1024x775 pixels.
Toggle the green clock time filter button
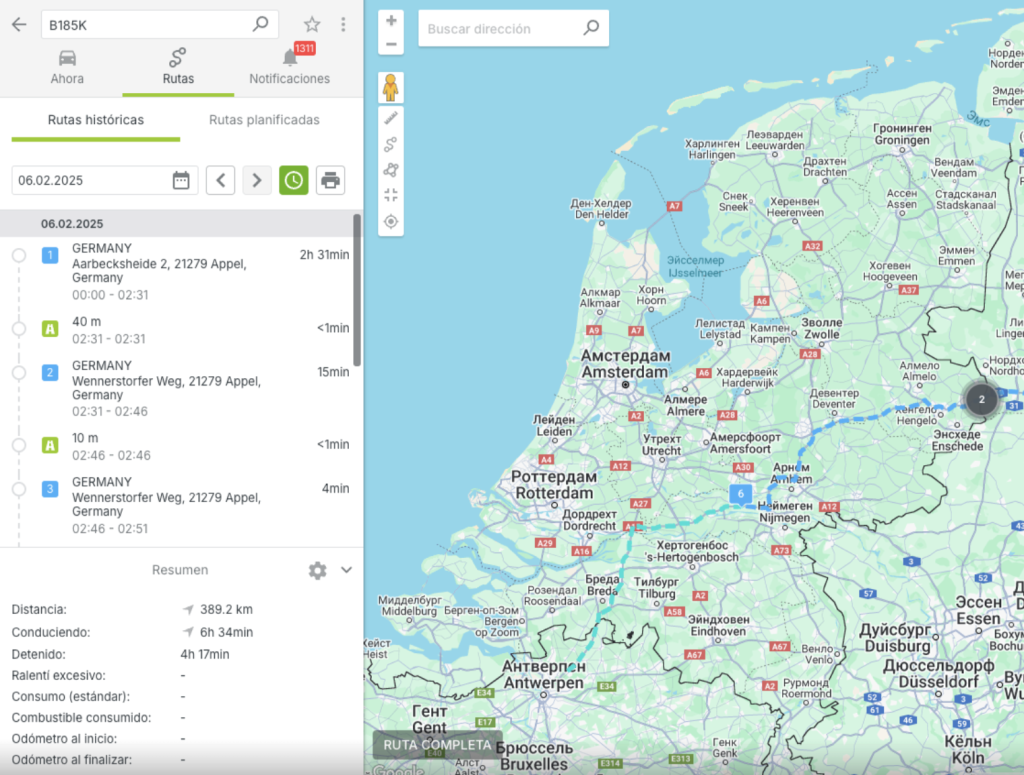293,180
